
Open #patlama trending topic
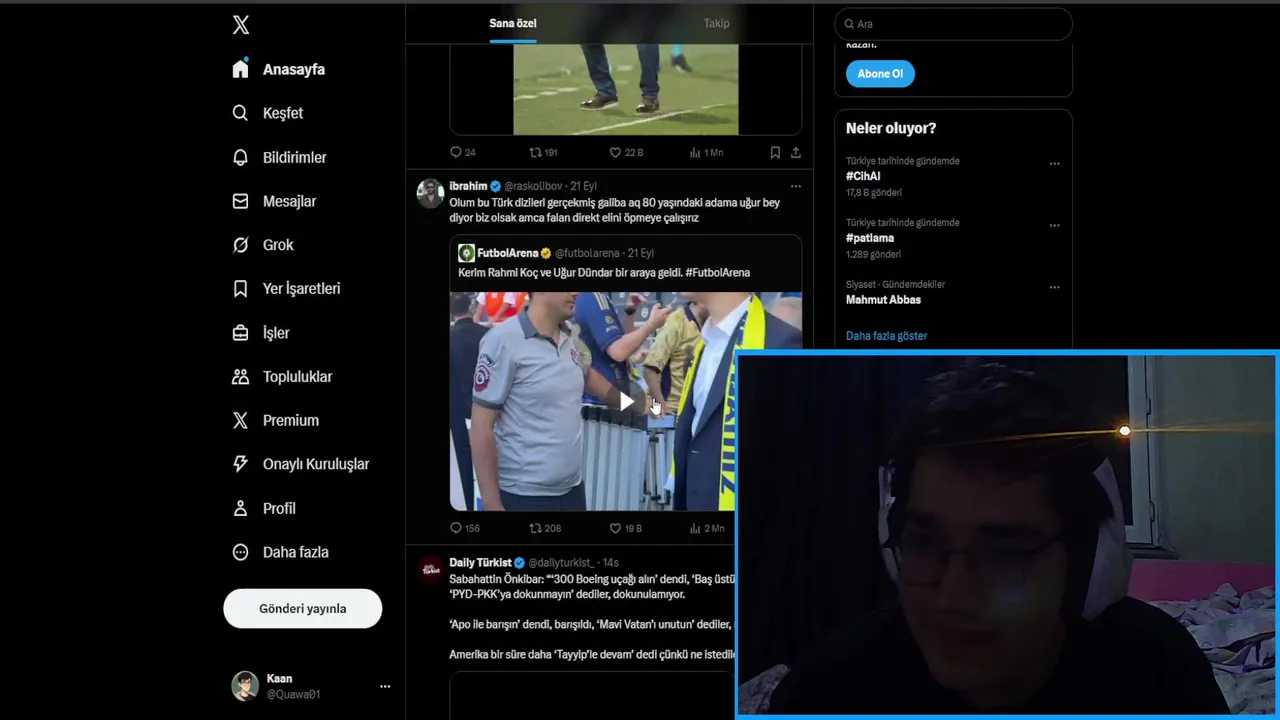(x=870, y=238)
